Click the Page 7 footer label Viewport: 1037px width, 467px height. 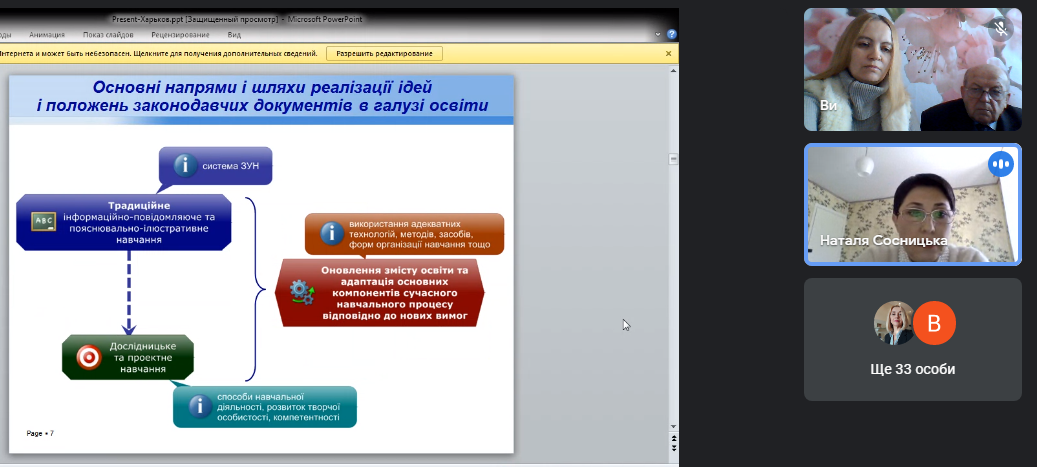pyautogui.click(x=40, y=433)
